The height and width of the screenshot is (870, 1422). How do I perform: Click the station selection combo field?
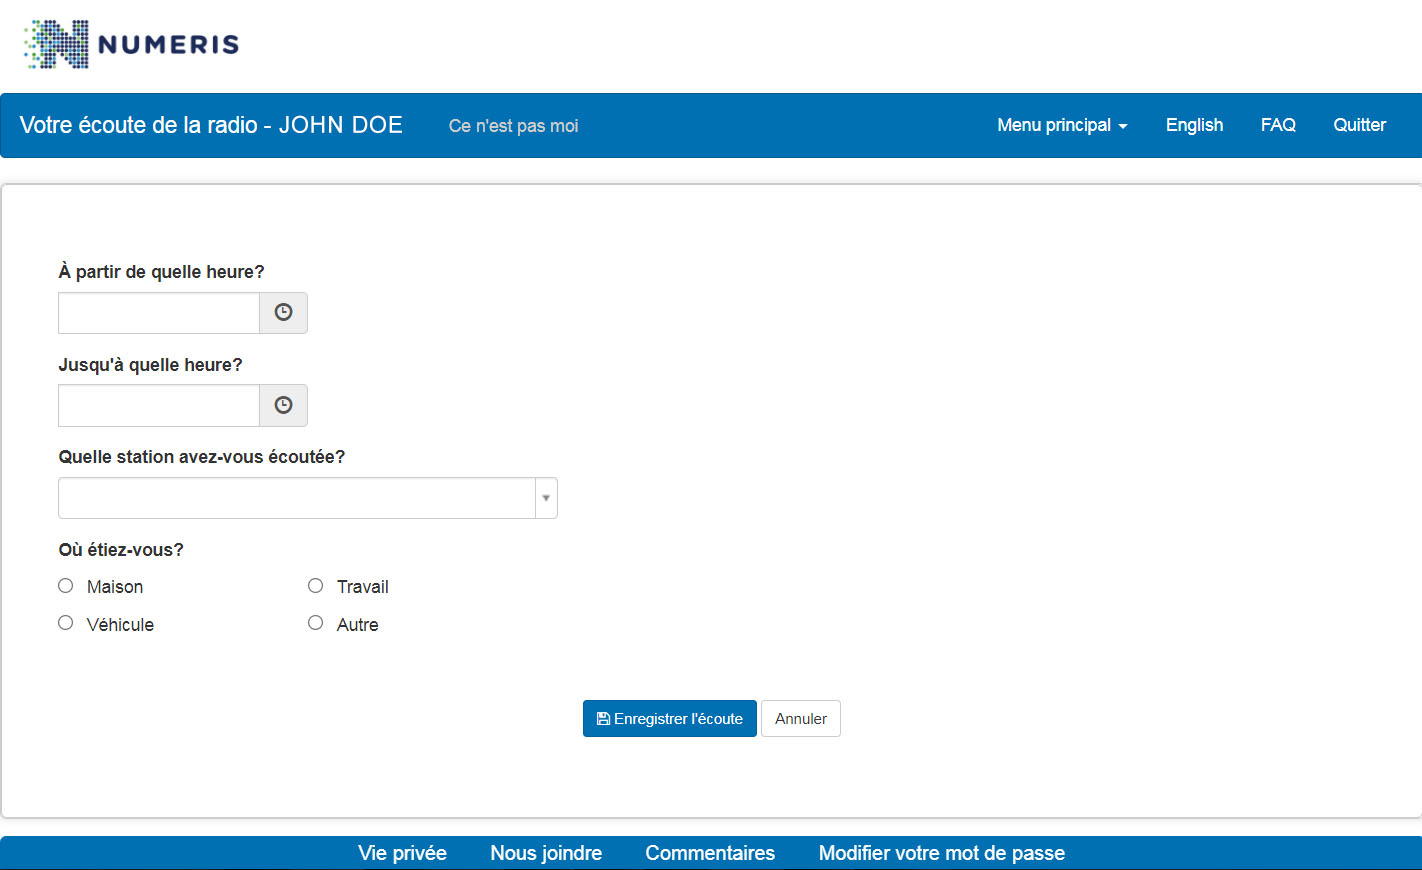(308, 498)
